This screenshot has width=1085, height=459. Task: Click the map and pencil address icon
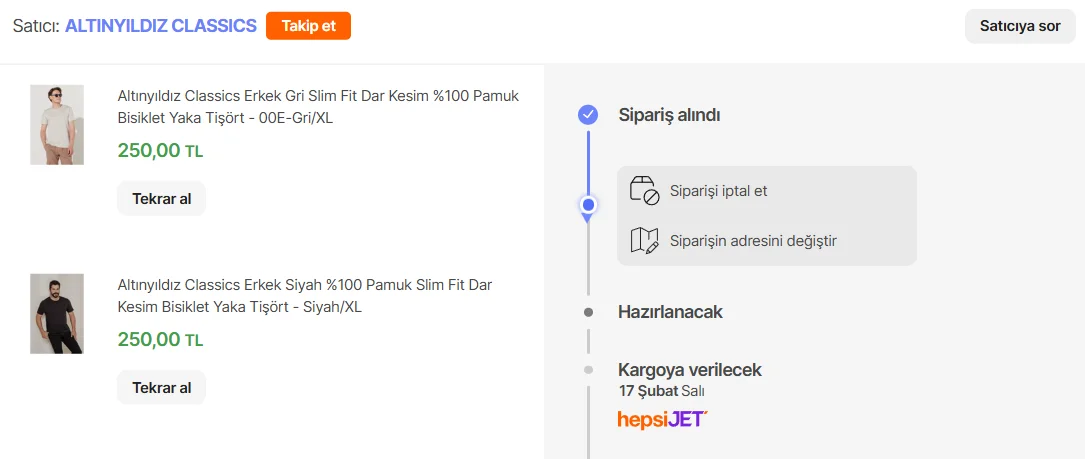tap(644, 240)
